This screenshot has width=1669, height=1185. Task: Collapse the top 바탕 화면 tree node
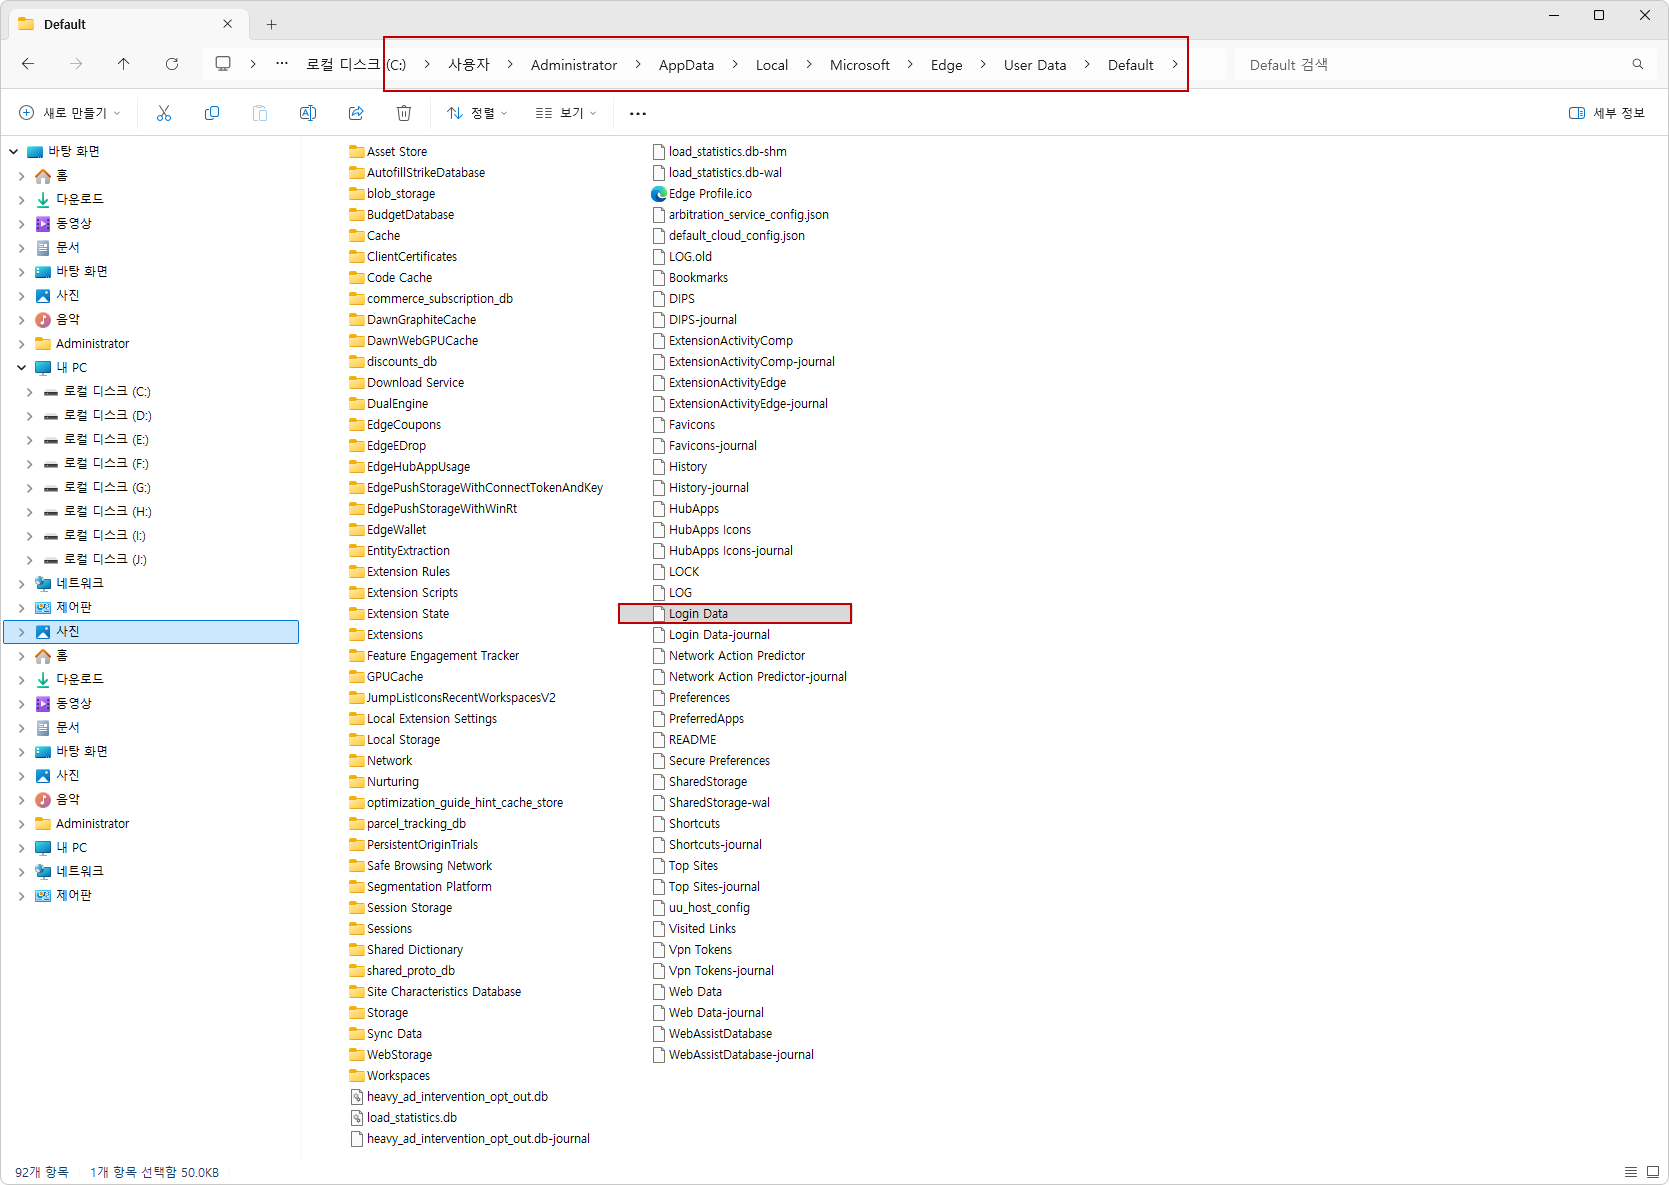(13, 152)
